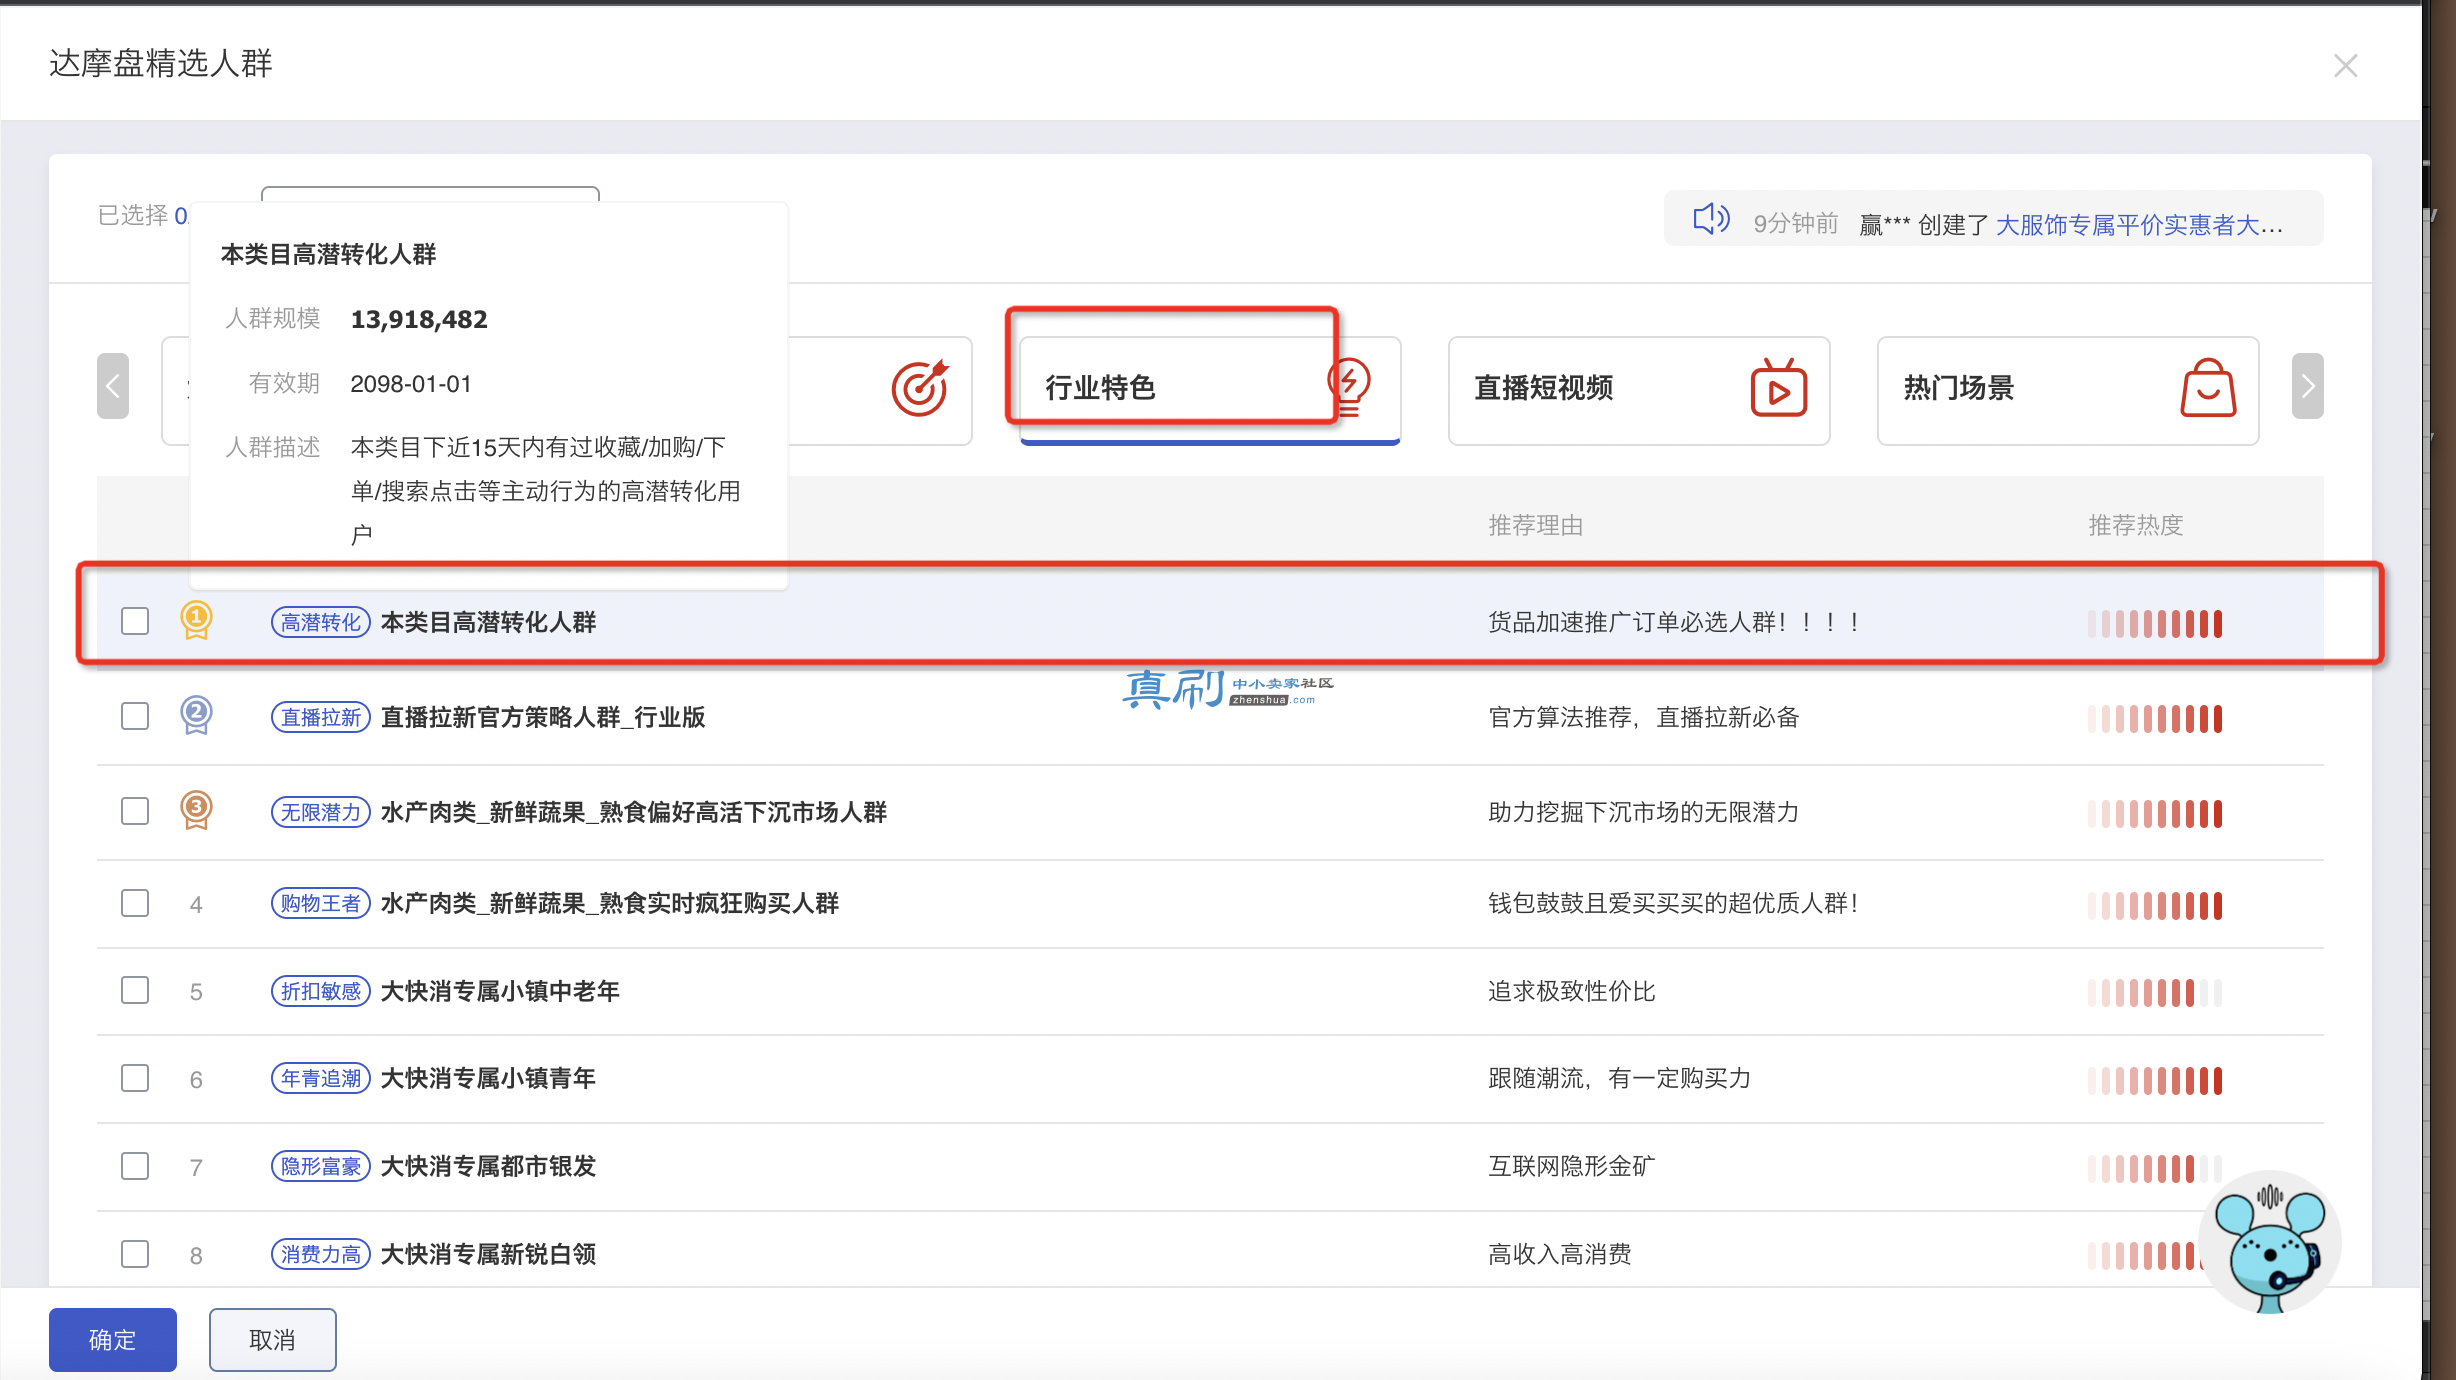Open the dropdown field beside 已选择
The image size is (2456, 1380).
pos(430,194)
